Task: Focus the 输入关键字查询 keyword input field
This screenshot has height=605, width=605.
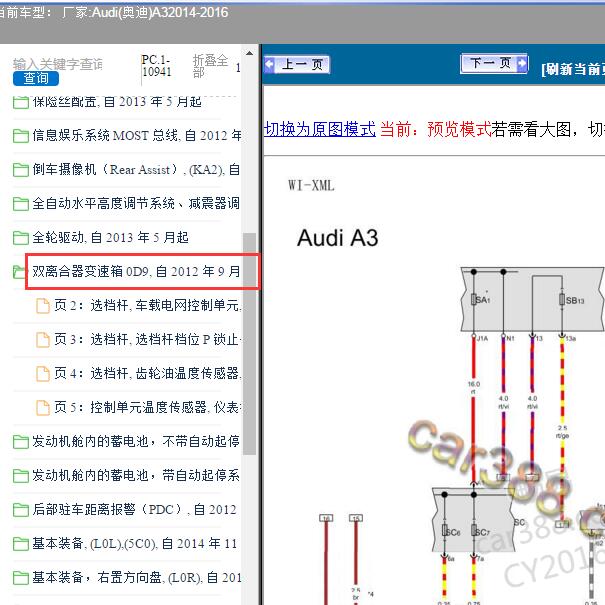Action: (x=58, y=64)
